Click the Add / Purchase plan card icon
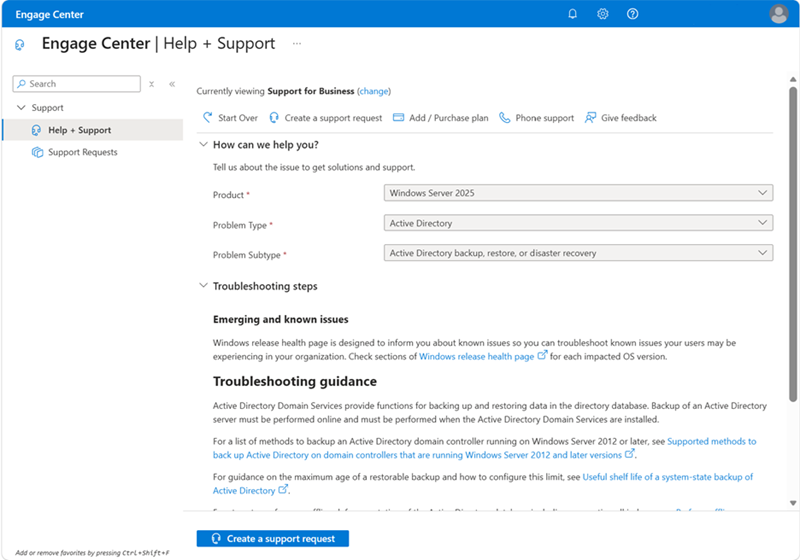The height and width of the screenshot is (560, 800). [398, 117]
